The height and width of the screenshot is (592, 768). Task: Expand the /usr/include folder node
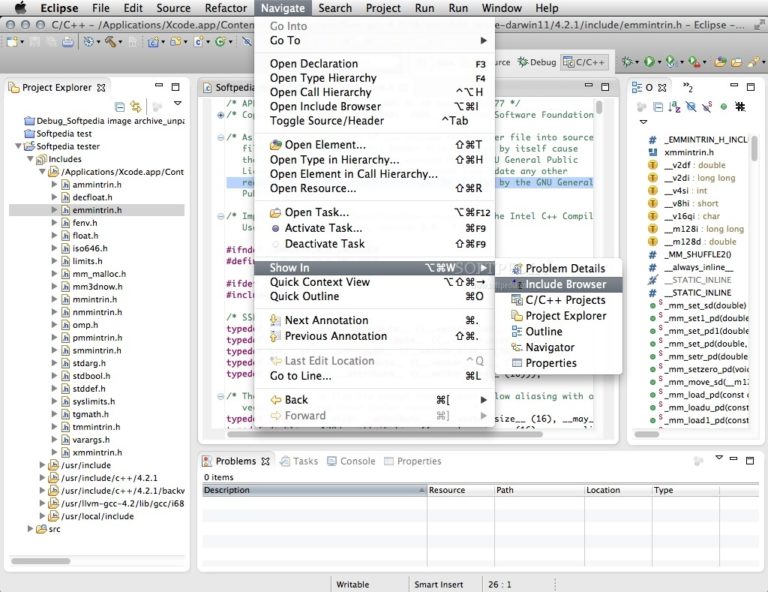pyautogui.click(x=42, y=465)
